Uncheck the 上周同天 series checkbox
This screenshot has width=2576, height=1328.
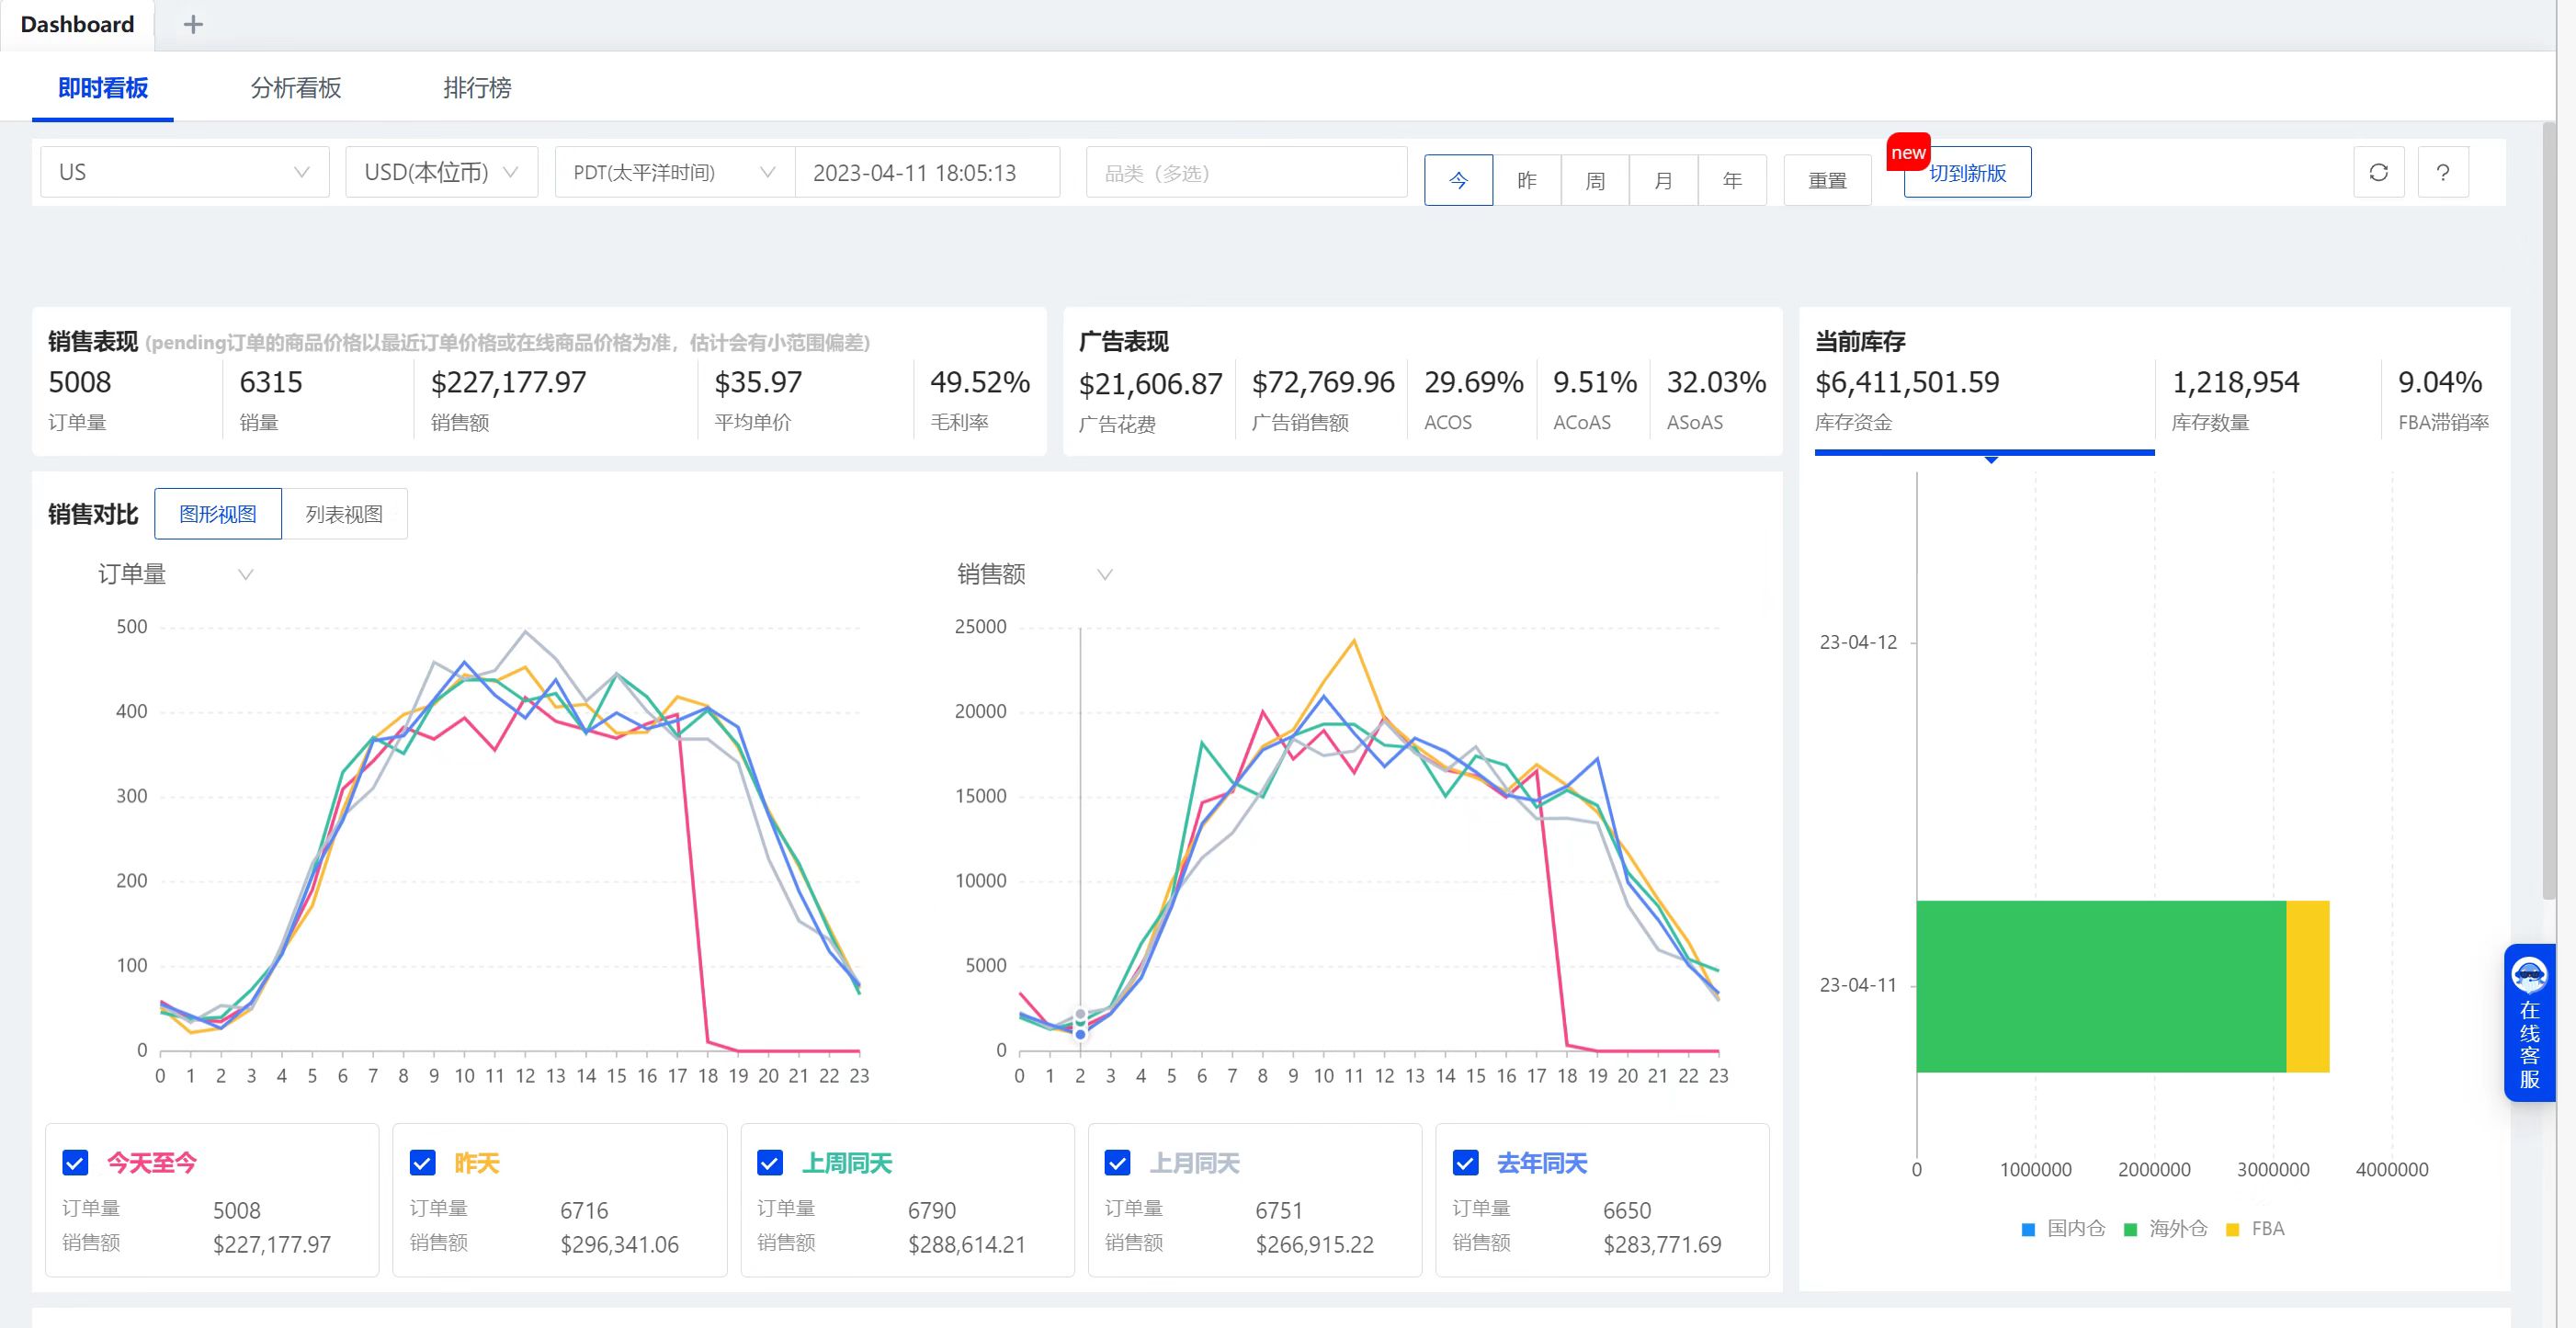pos(769,1163)
